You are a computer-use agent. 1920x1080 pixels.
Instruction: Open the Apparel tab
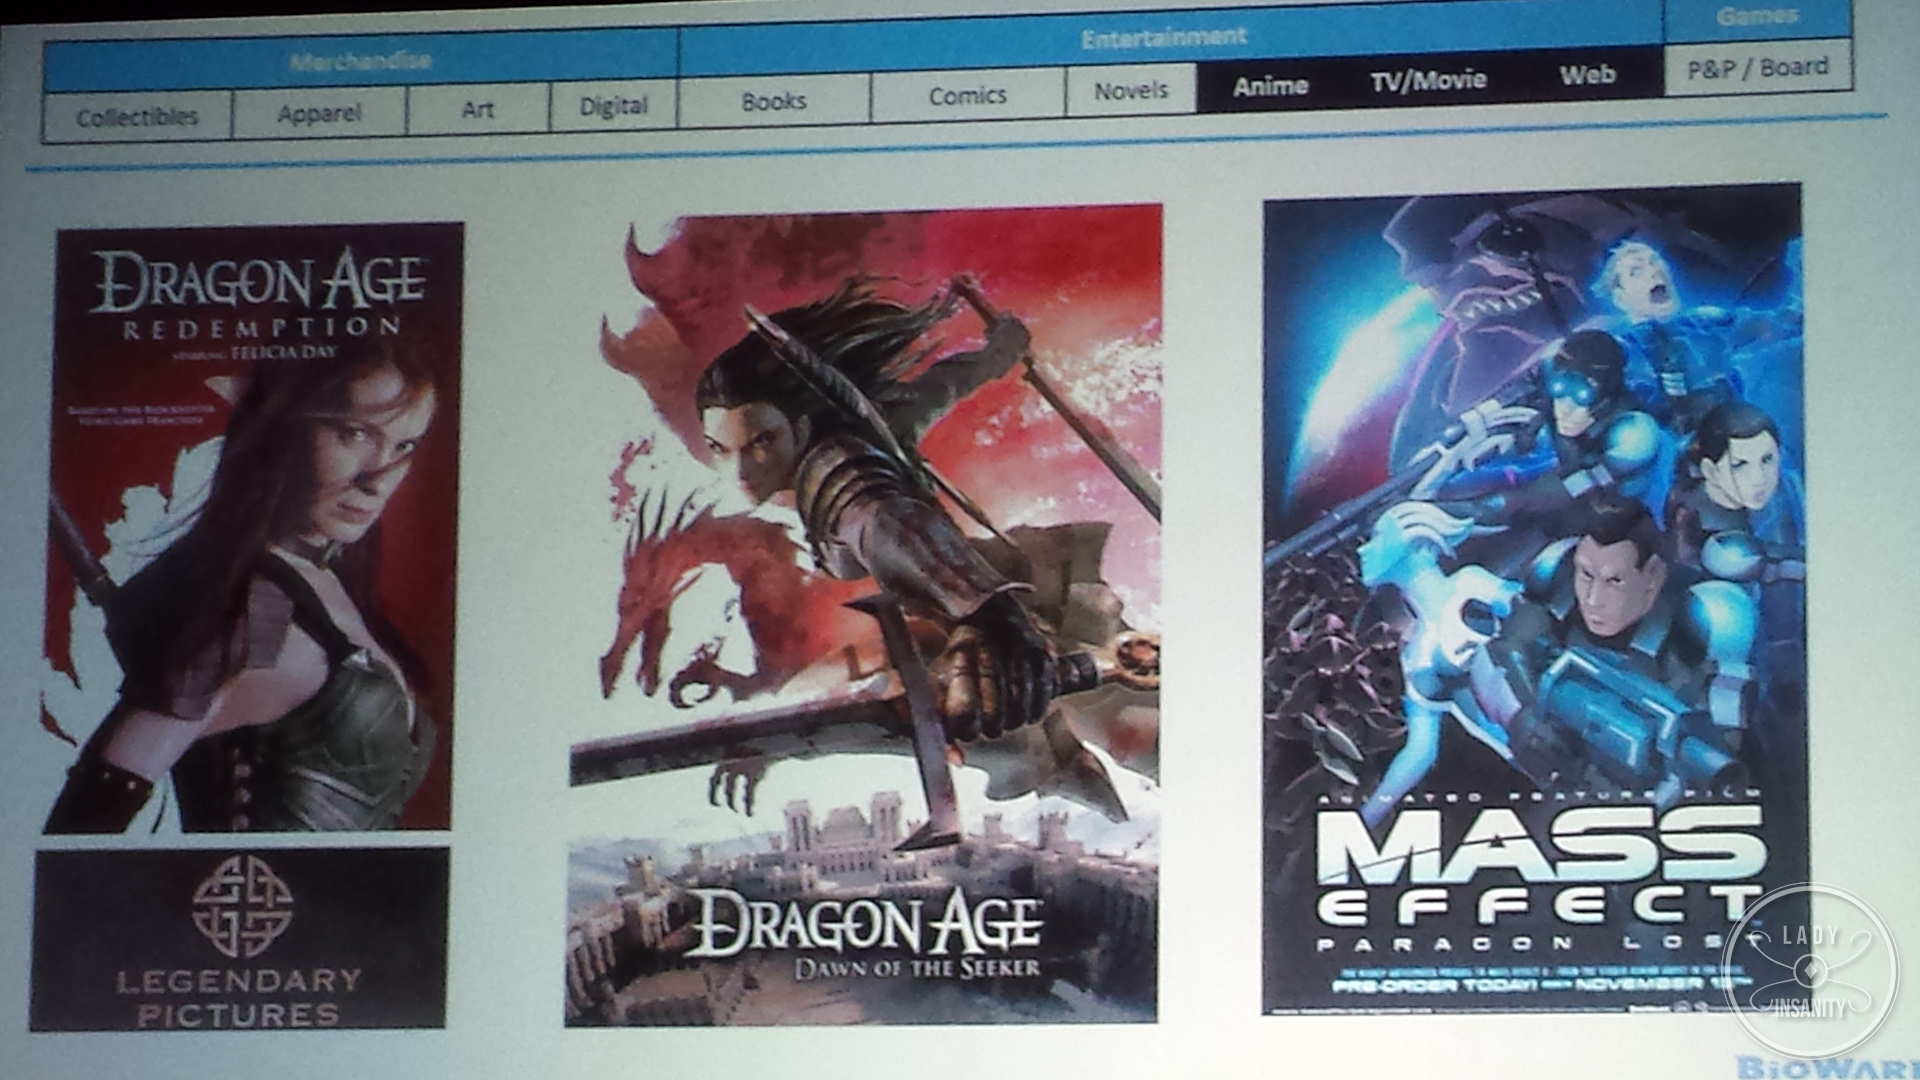tap(319, 112)
